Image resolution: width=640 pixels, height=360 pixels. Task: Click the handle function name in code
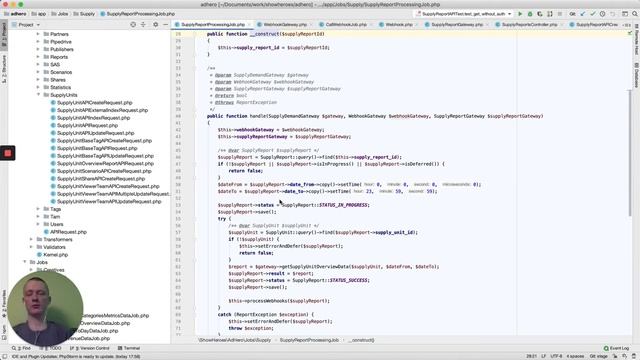tap(258, 116)
